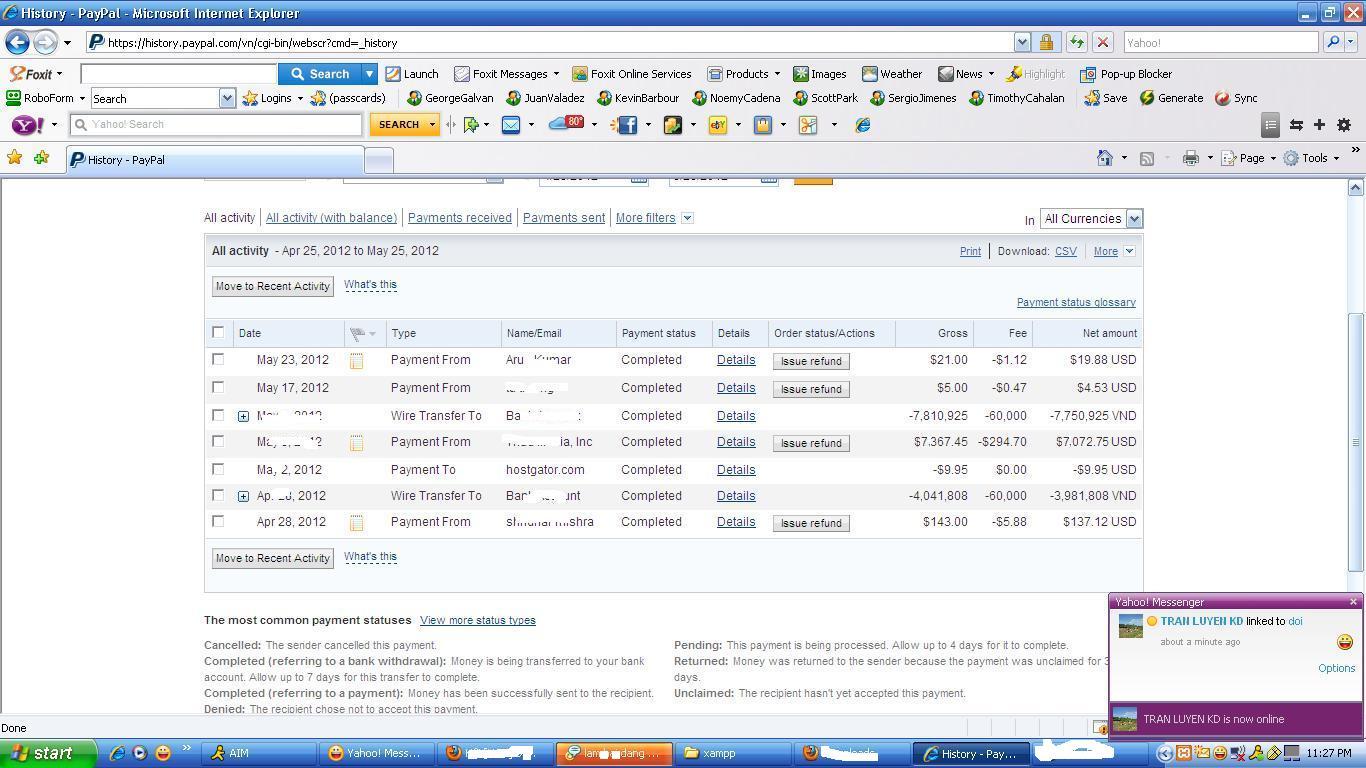Click Issue refund for the $21.00 payment
Image resolution: width=1366 pixels, height=768 pixels.
[811, 361]
